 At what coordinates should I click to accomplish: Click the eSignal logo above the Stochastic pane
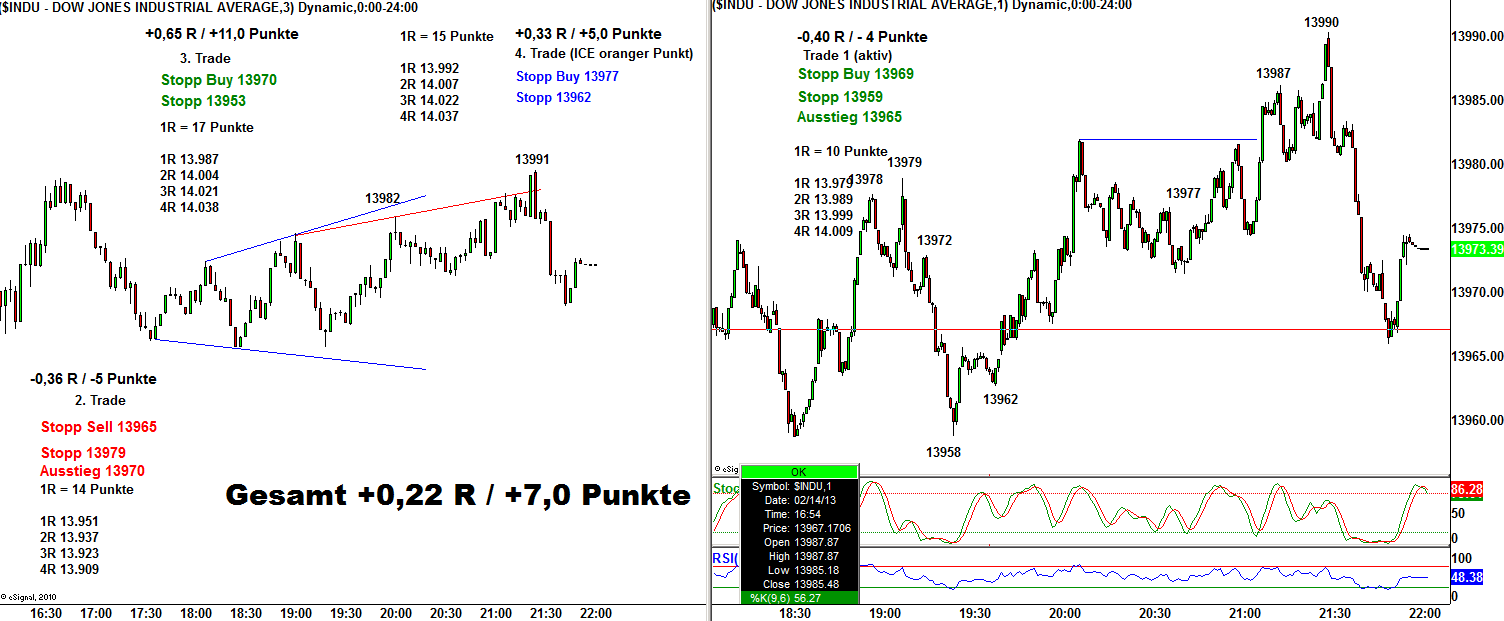pos(726,468)
